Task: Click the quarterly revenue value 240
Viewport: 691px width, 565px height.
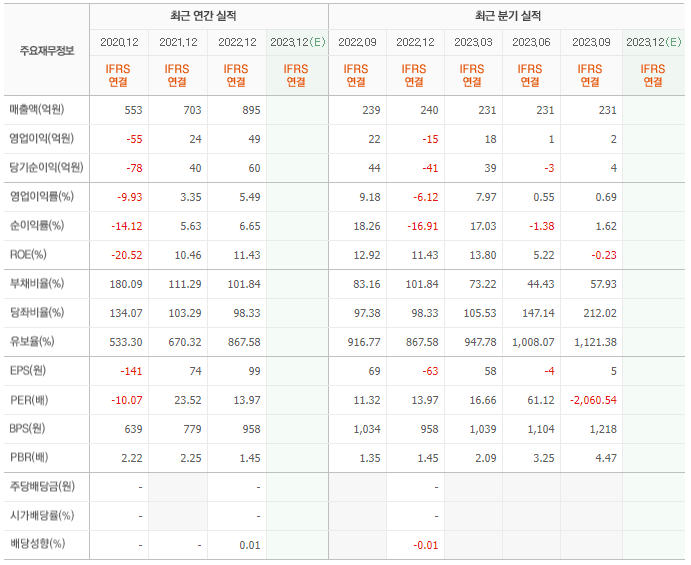Action: coord(430,110)
